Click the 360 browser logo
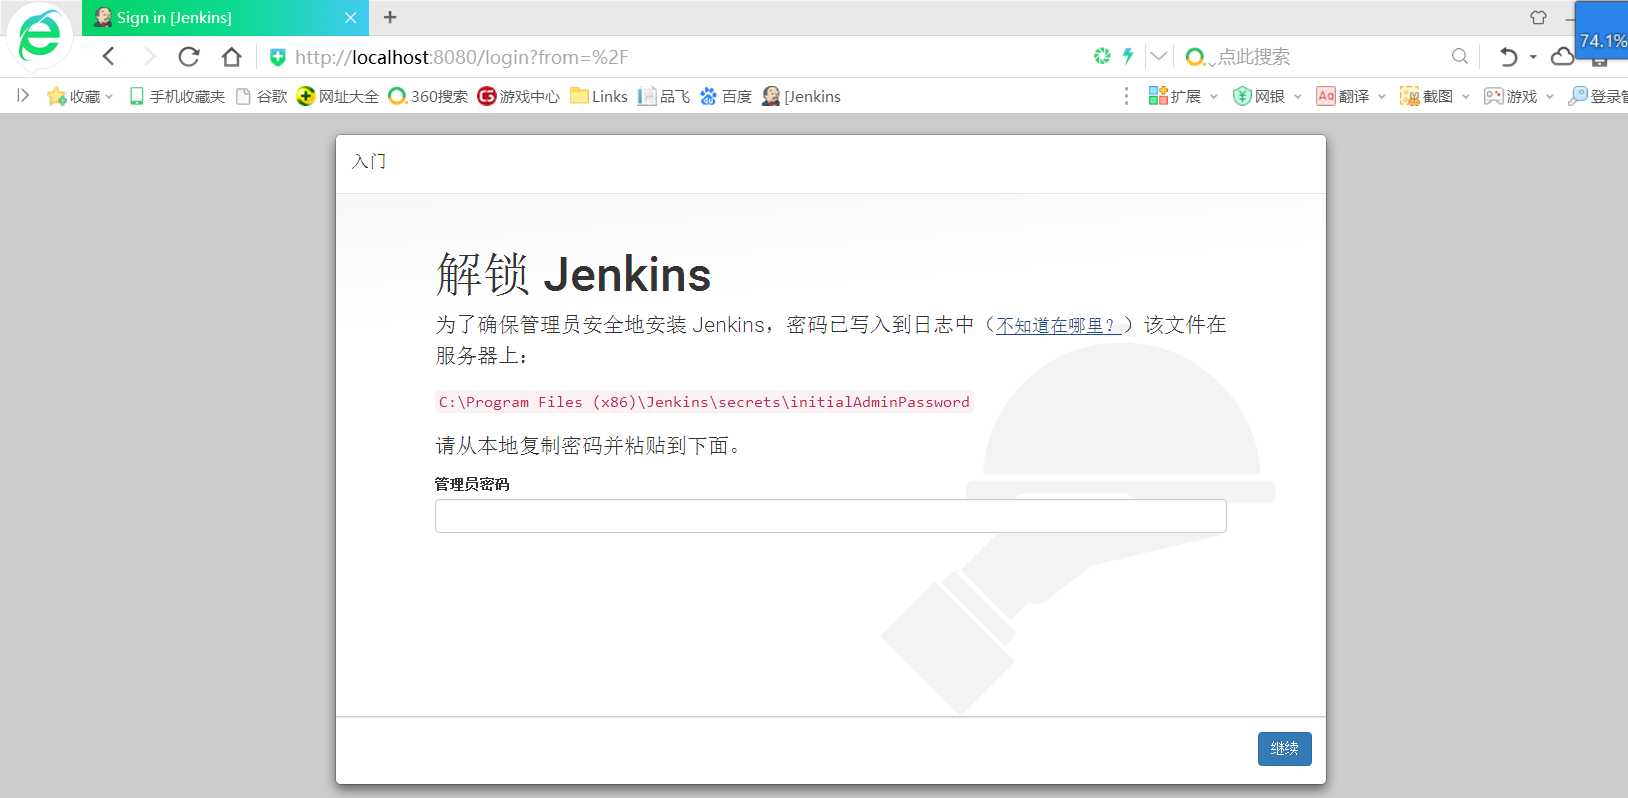Screen dimensions: 1628x798 pos(40,36)
